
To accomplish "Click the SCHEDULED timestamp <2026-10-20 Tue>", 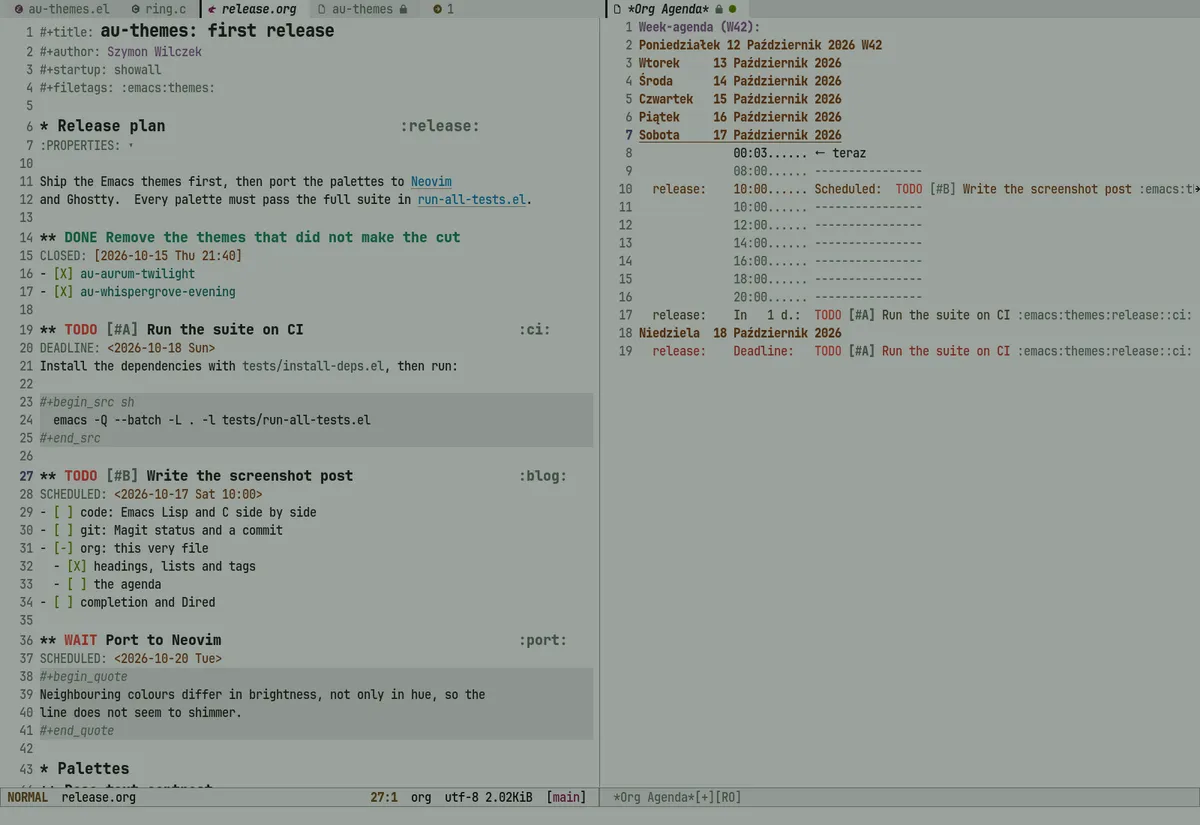I will click(x=168, y=658).
